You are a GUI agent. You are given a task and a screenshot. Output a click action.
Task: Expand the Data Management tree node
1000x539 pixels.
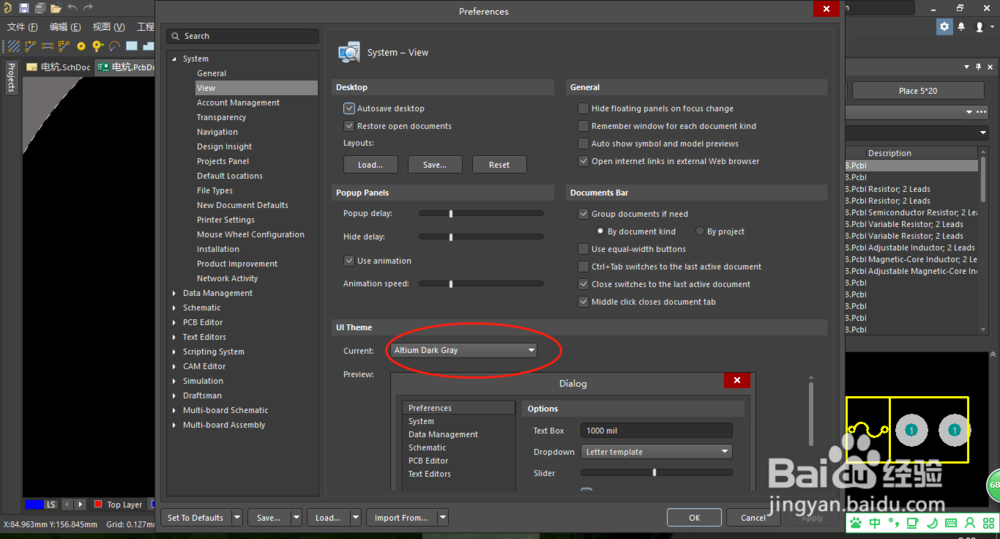point(174,293)
